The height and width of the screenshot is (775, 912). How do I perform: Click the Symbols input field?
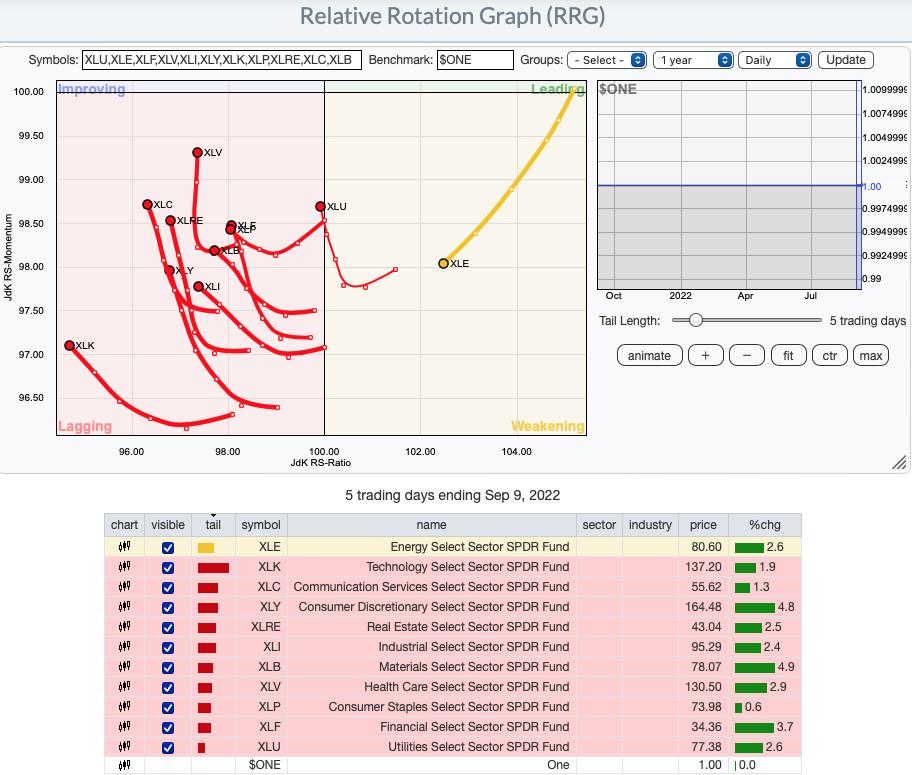(222, 60)
